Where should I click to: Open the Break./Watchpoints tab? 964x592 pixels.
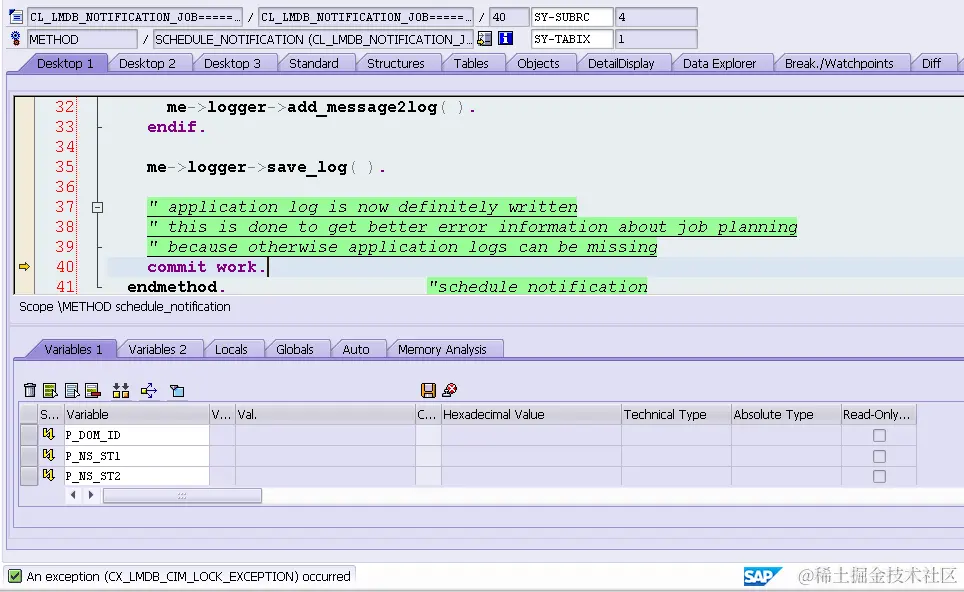click(839, 63)
